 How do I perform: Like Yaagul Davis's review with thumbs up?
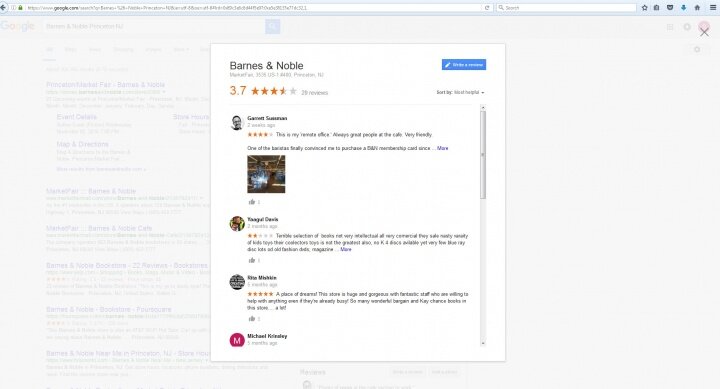pos(252,260)
